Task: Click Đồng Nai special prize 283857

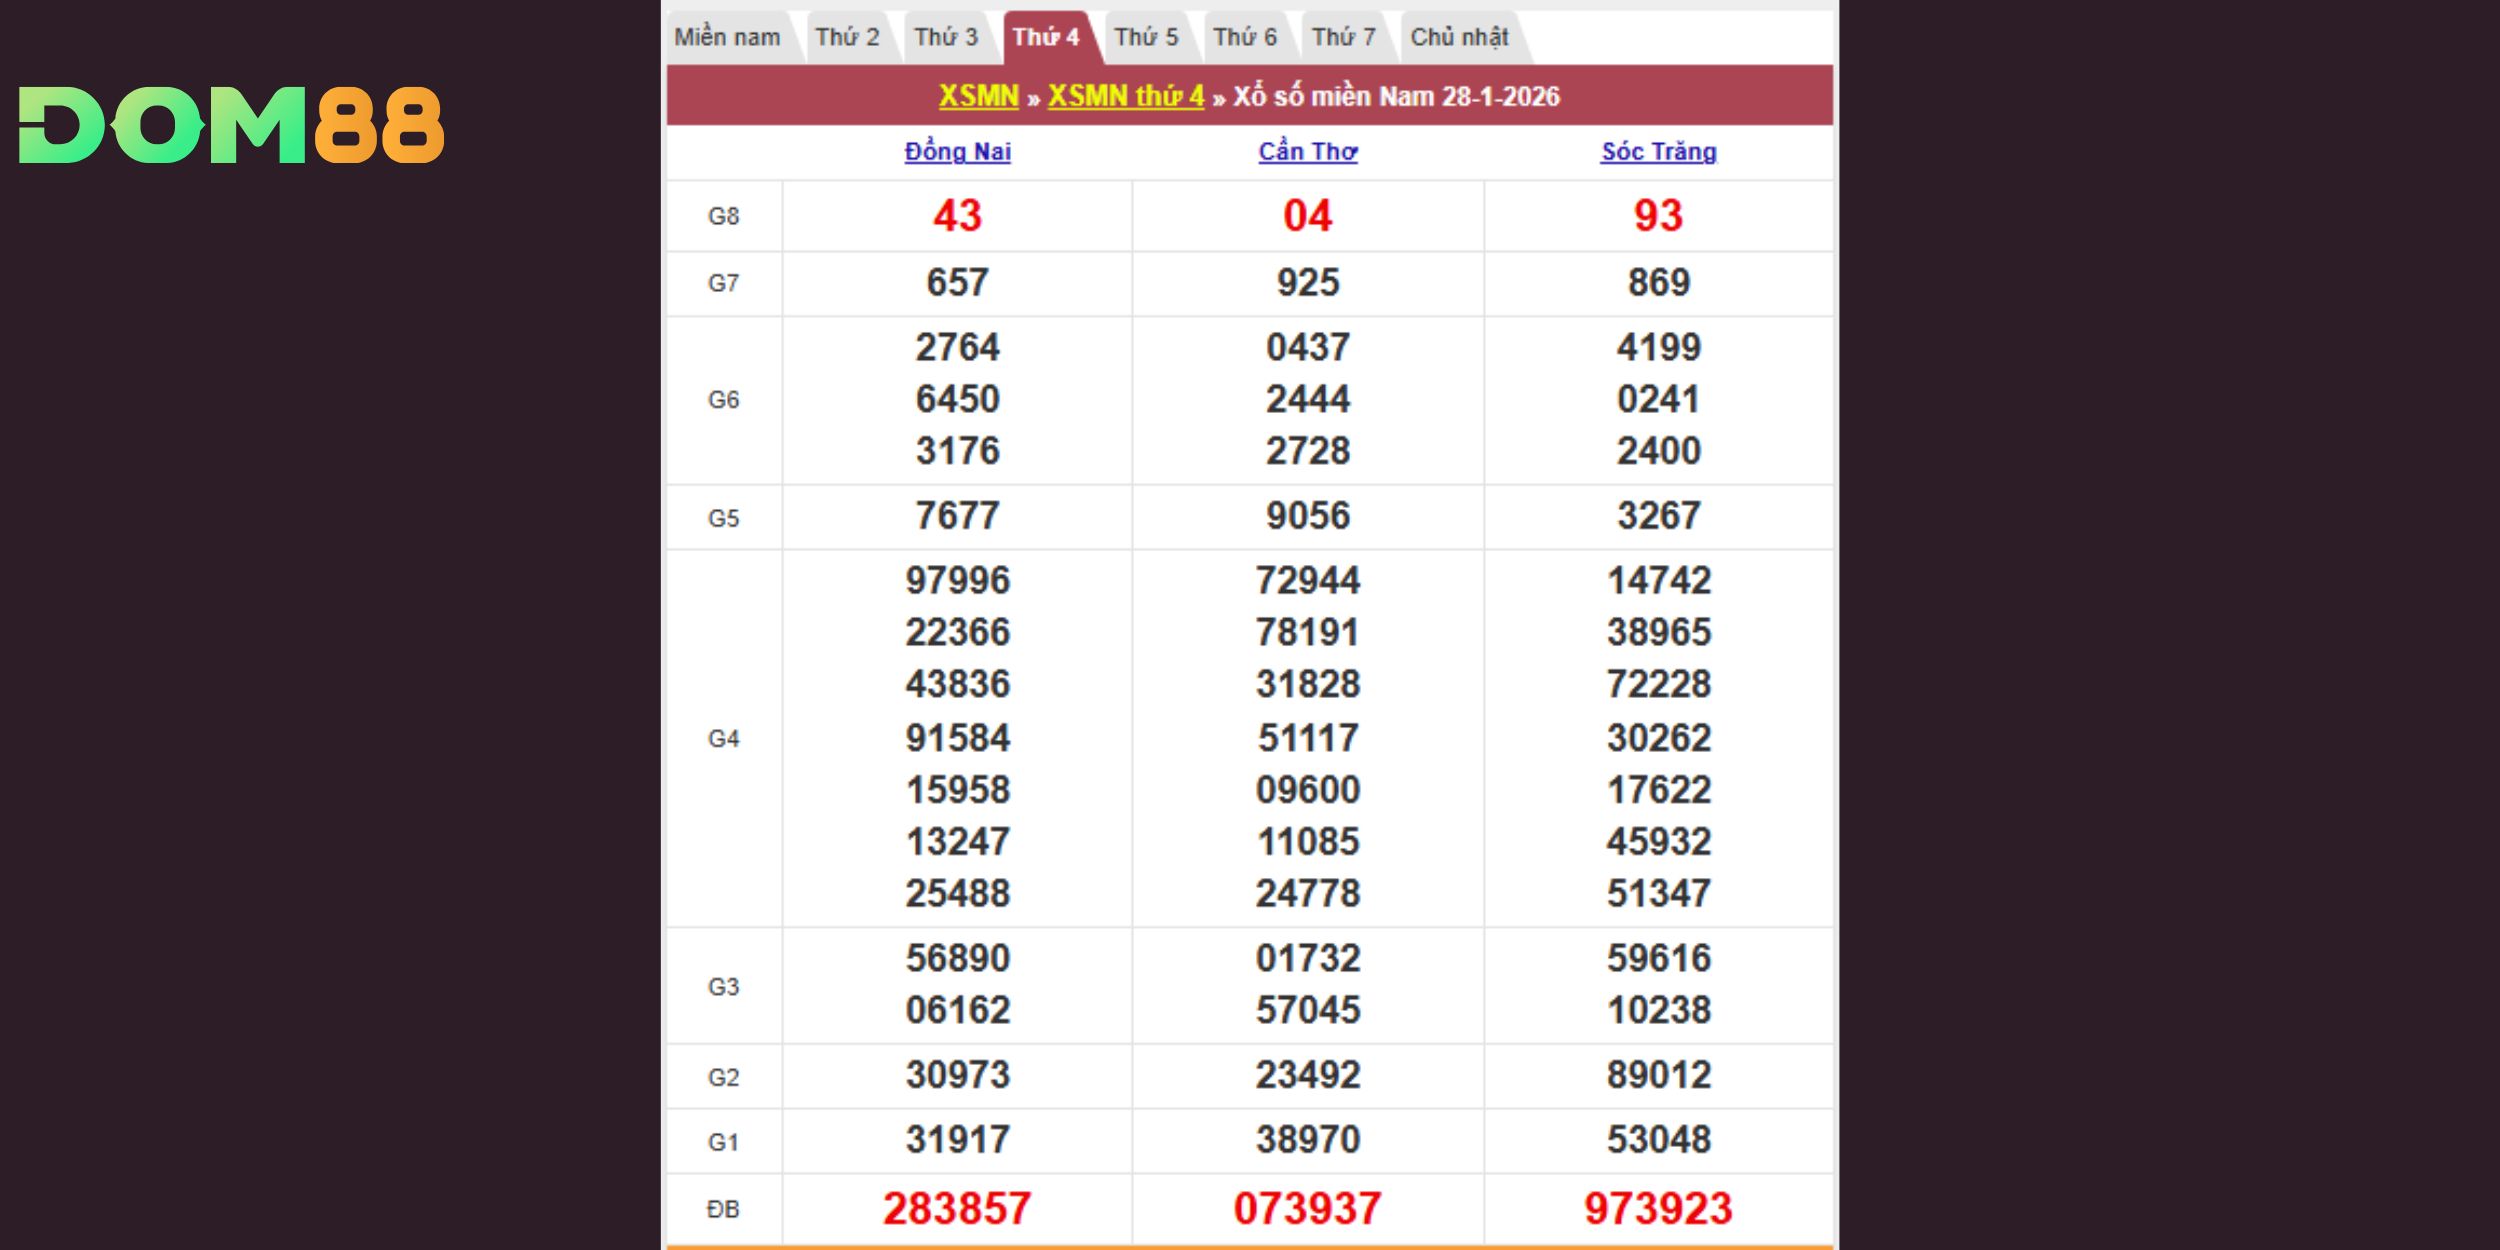Action: [x=957, y=1208]
